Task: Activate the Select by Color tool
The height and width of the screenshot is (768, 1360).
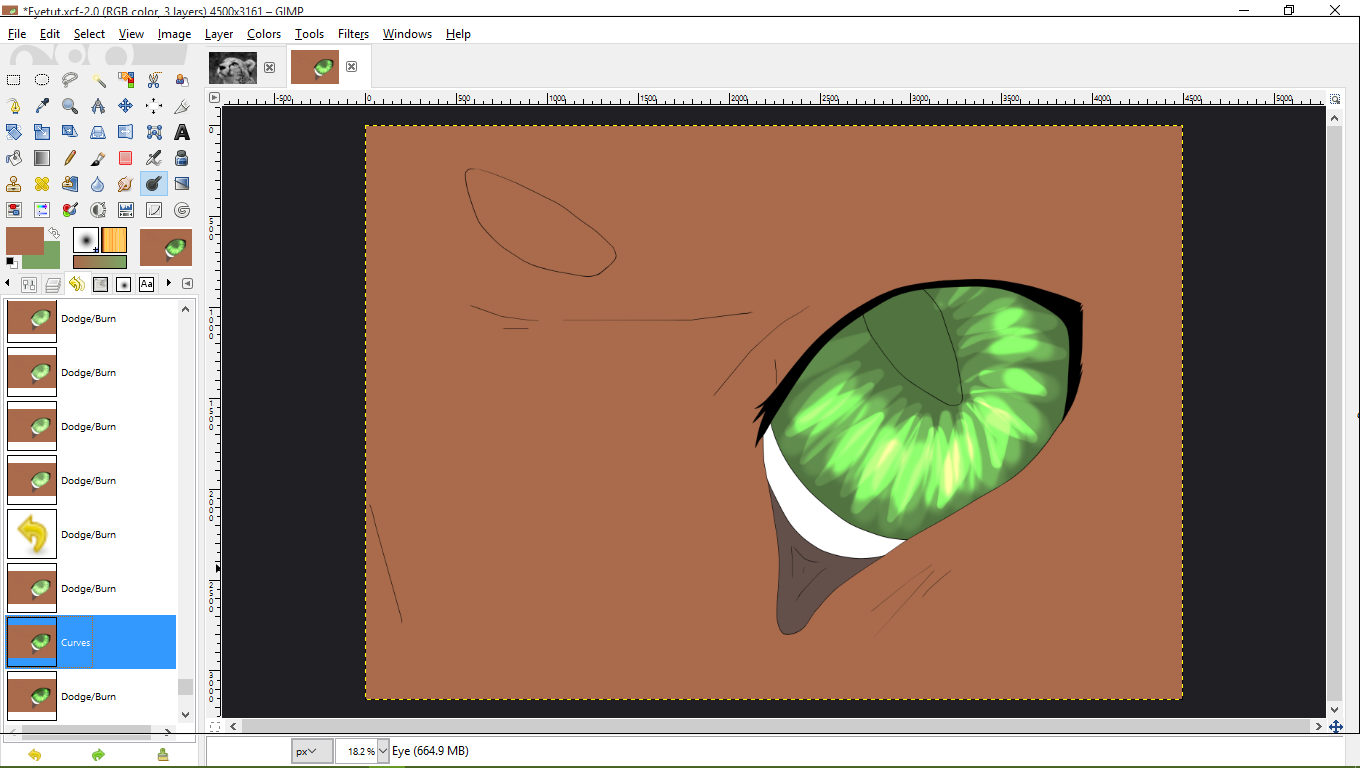Action: pos(126,80)
